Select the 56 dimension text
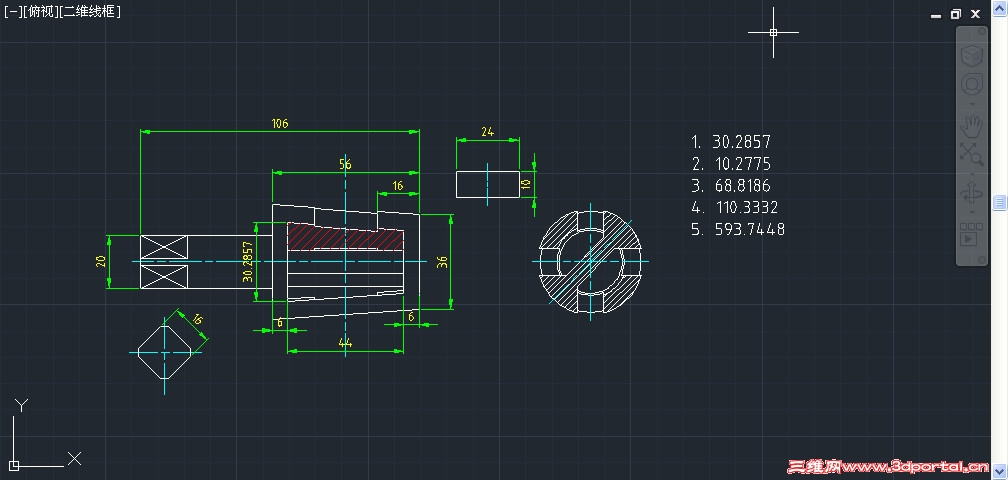 (345, 164)
